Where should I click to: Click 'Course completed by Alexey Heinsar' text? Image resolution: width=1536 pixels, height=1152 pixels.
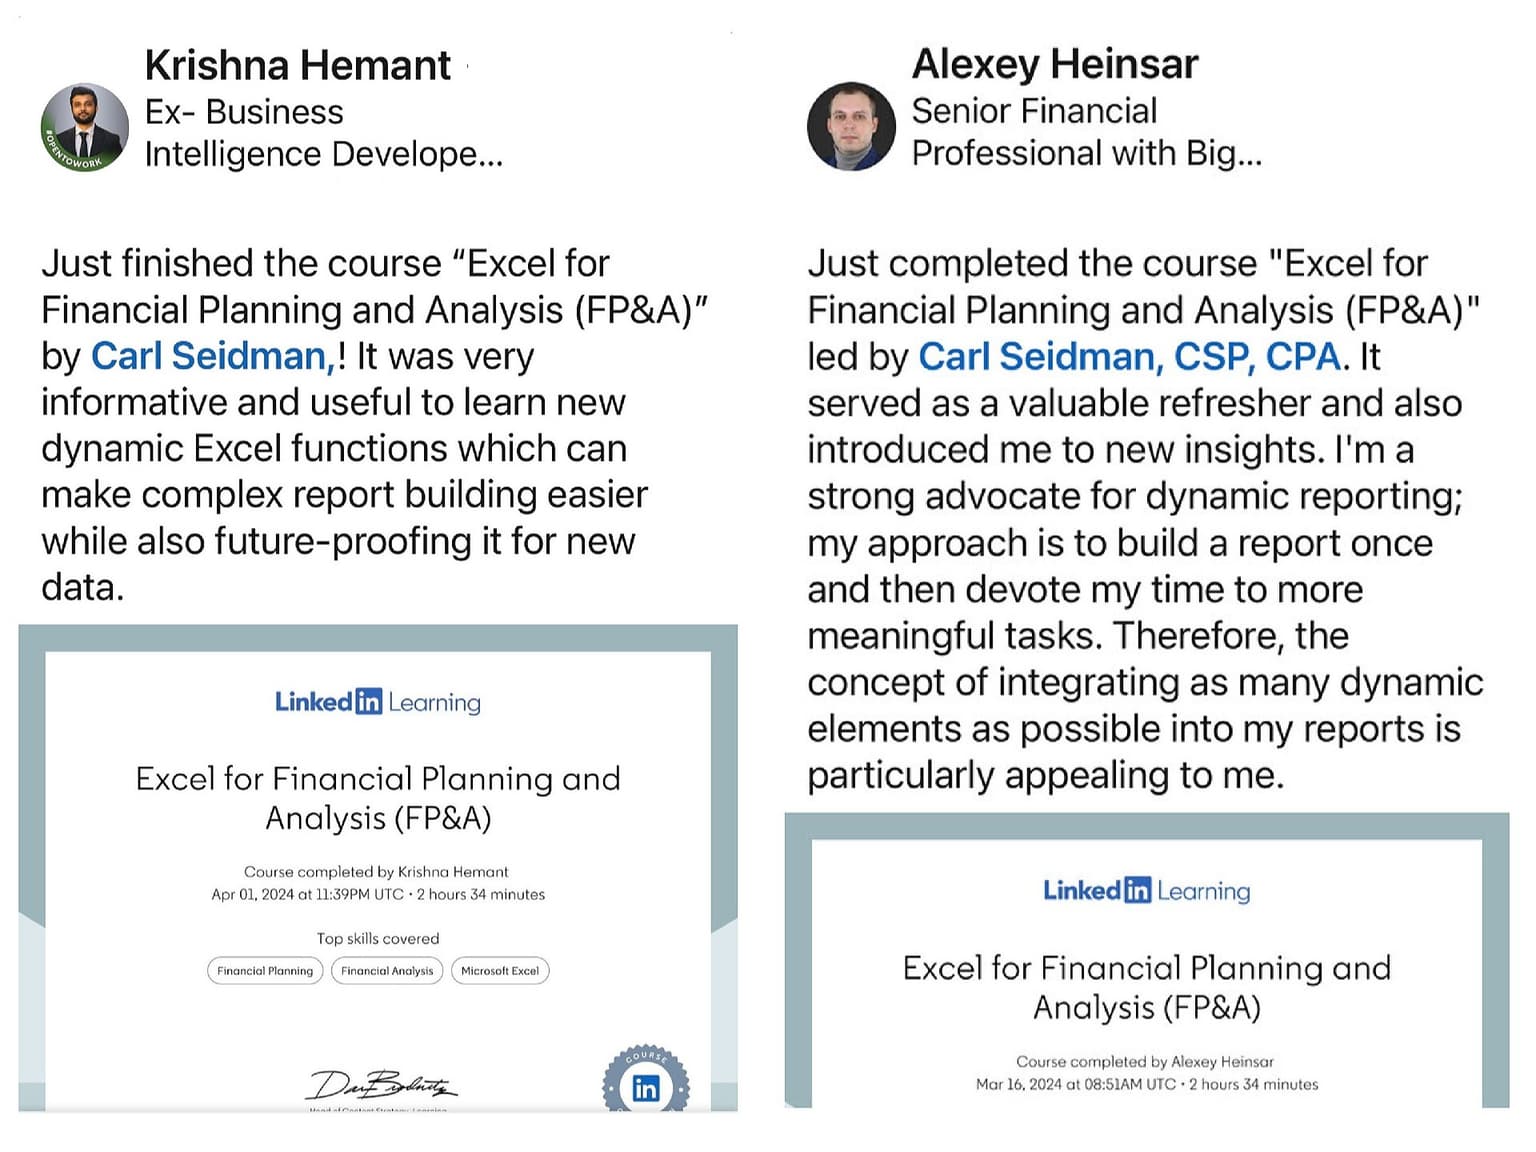pos(1145,1061)
